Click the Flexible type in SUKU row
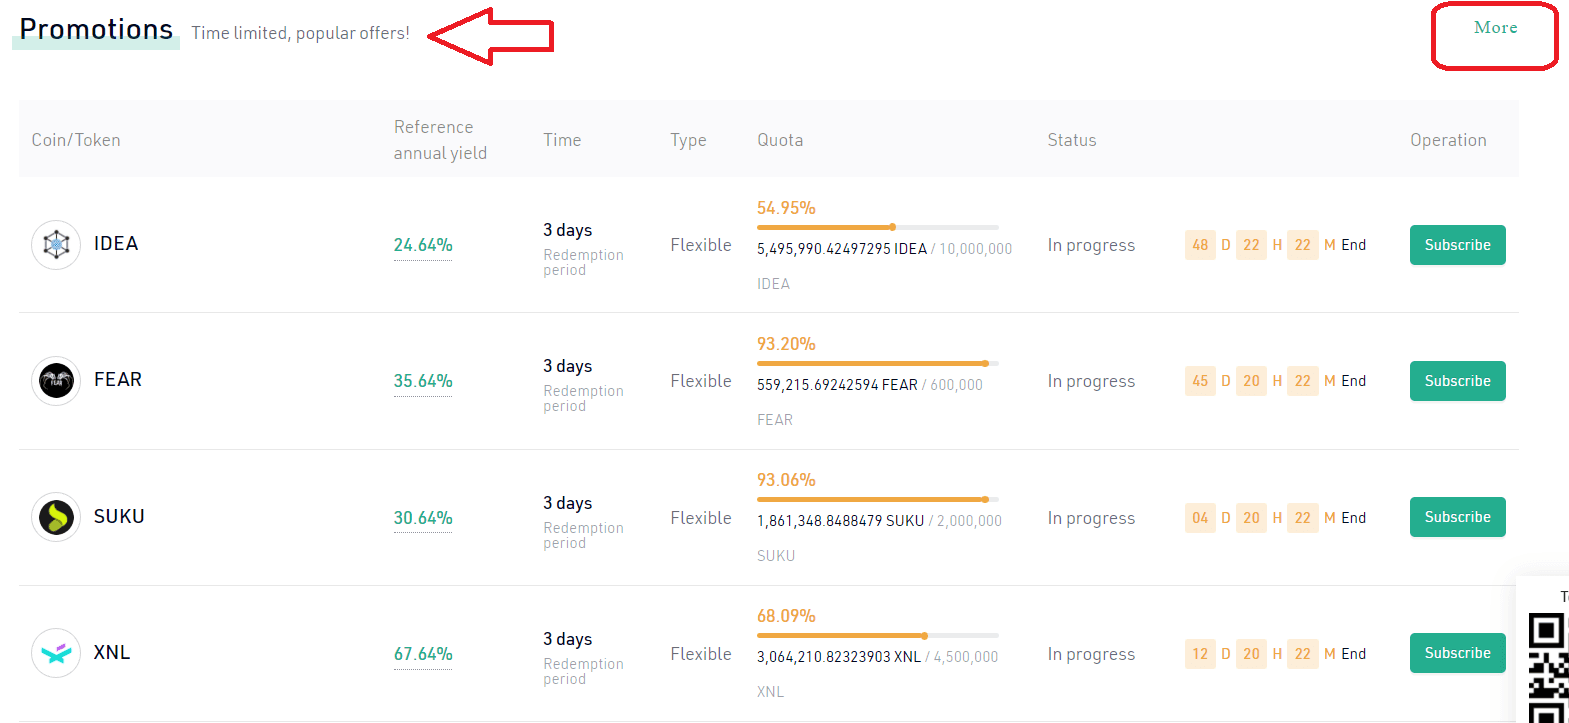Image resolution: width=1569 pixels, height=723 pixels. [701, 518]
